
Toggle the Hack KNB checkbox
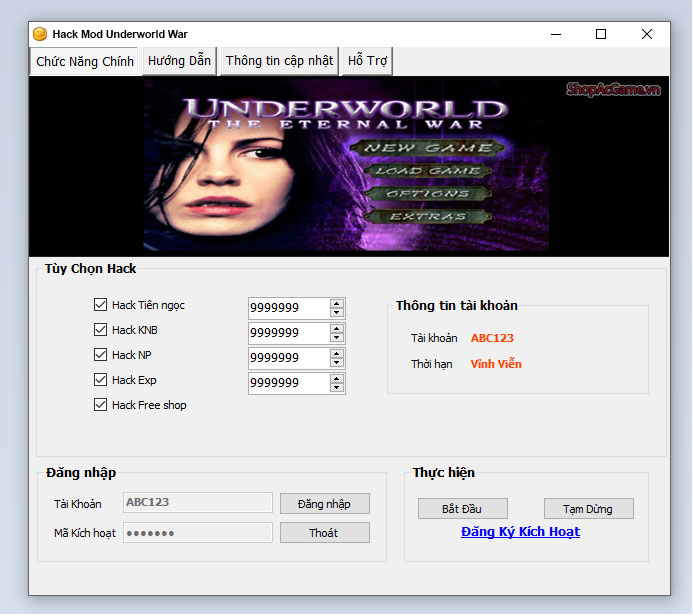coord(100,330)
